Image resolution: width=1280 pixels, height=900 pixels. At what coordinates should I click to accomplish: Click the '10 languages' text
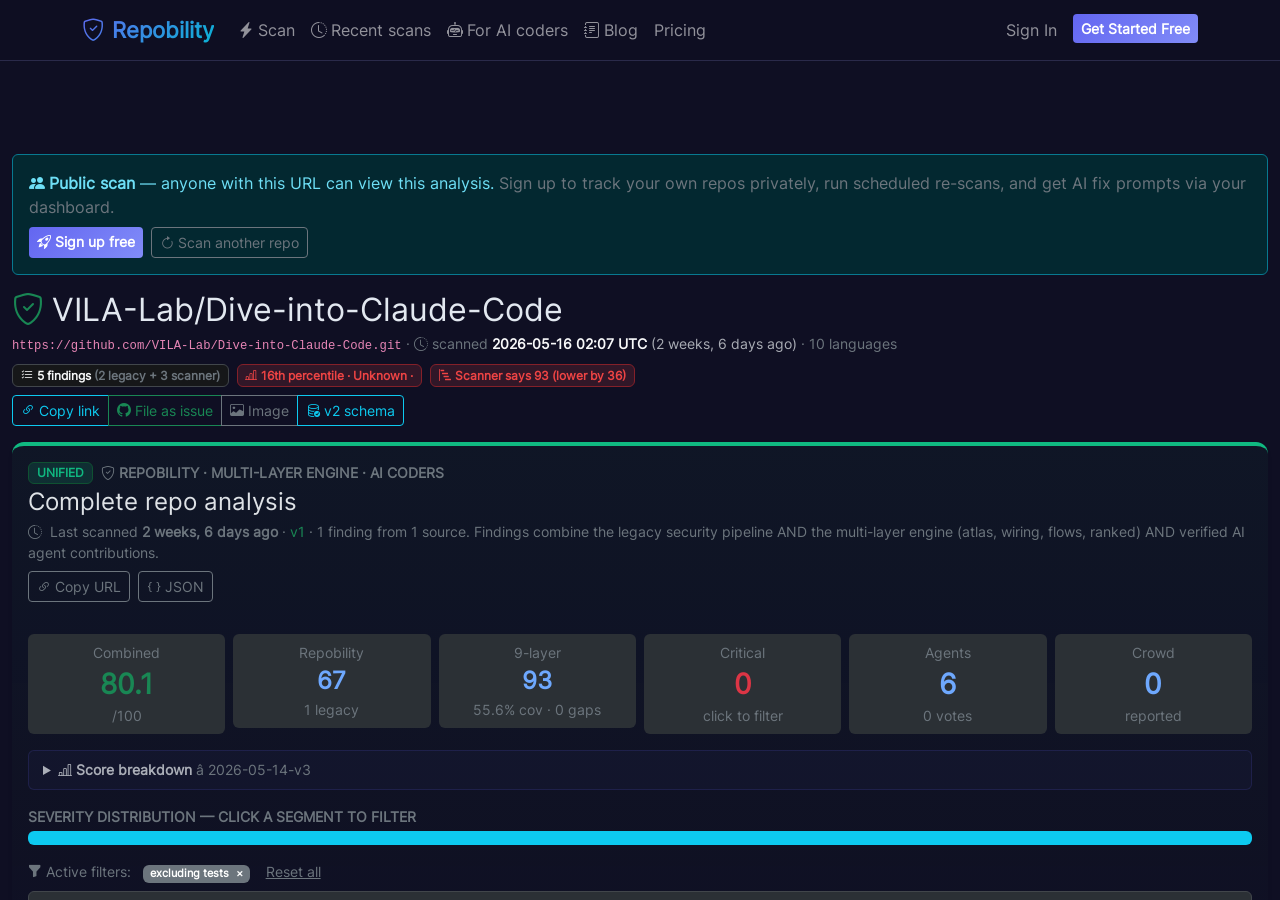[x=853, y=344]
